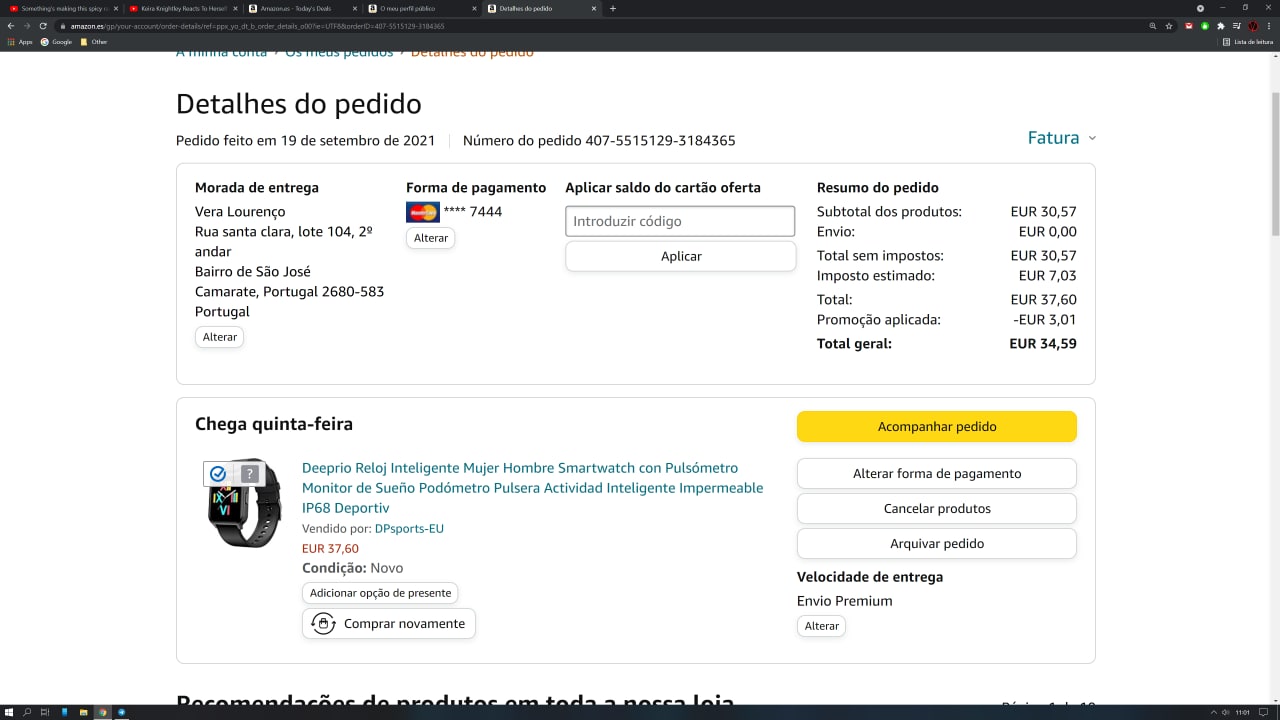
Task: Click the gift card code input field
Action: tap(680, 221)
